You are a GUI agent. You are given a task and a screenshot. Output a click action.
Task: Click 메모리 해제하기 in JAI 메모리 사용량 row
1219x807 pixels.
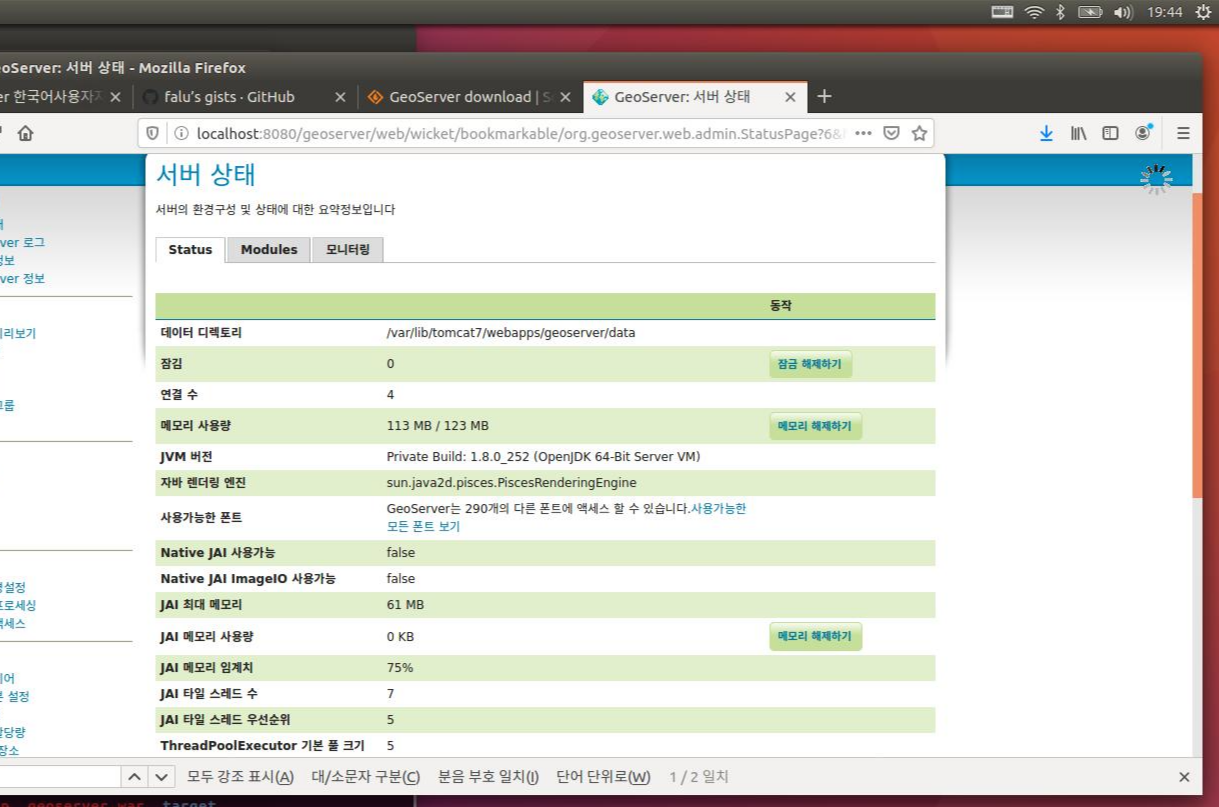815,636
